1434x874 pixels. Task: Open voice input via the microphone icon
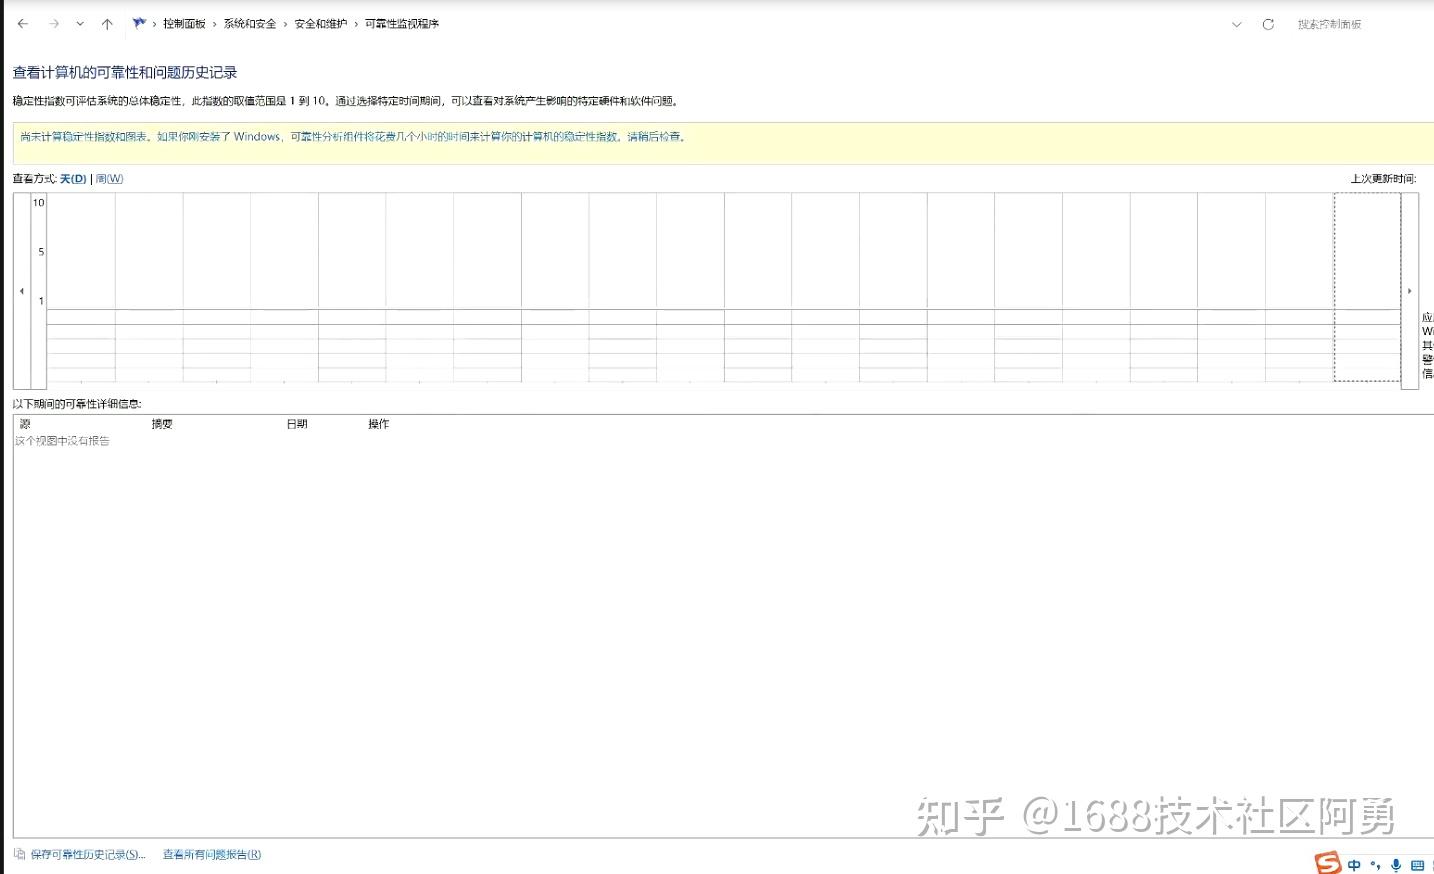[1397, 864]
